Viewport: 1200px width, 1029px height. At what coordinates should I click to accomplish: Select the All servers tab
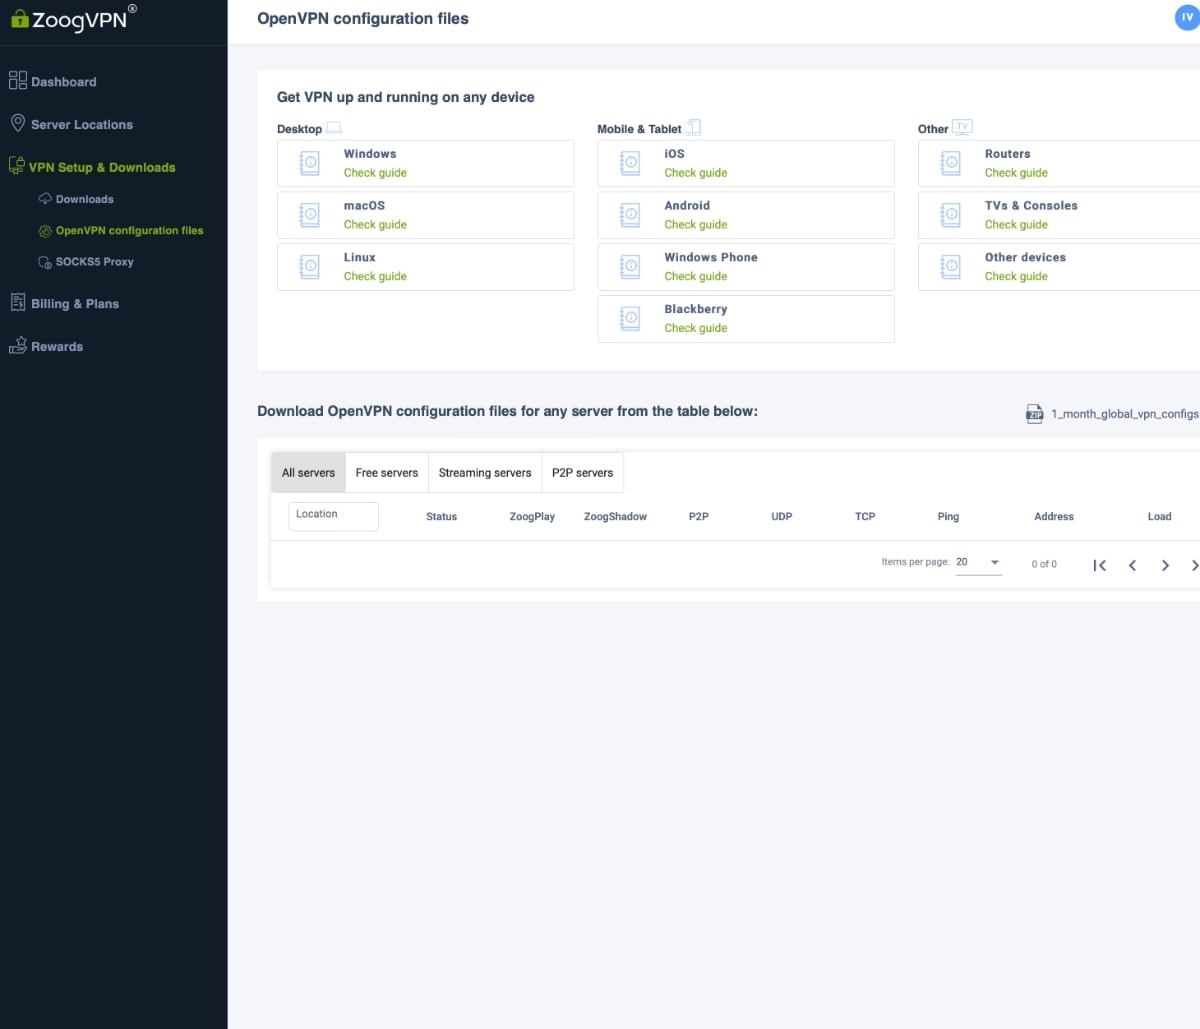coord(308,473)
